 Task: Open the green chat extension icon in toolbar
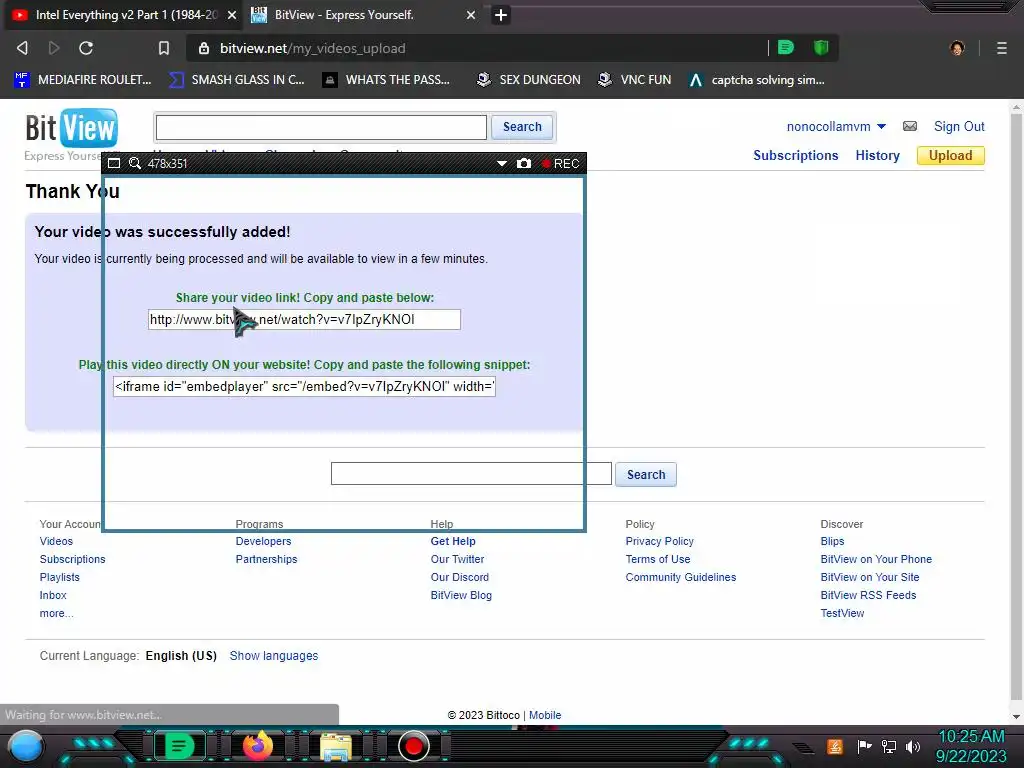coord(786,47)
